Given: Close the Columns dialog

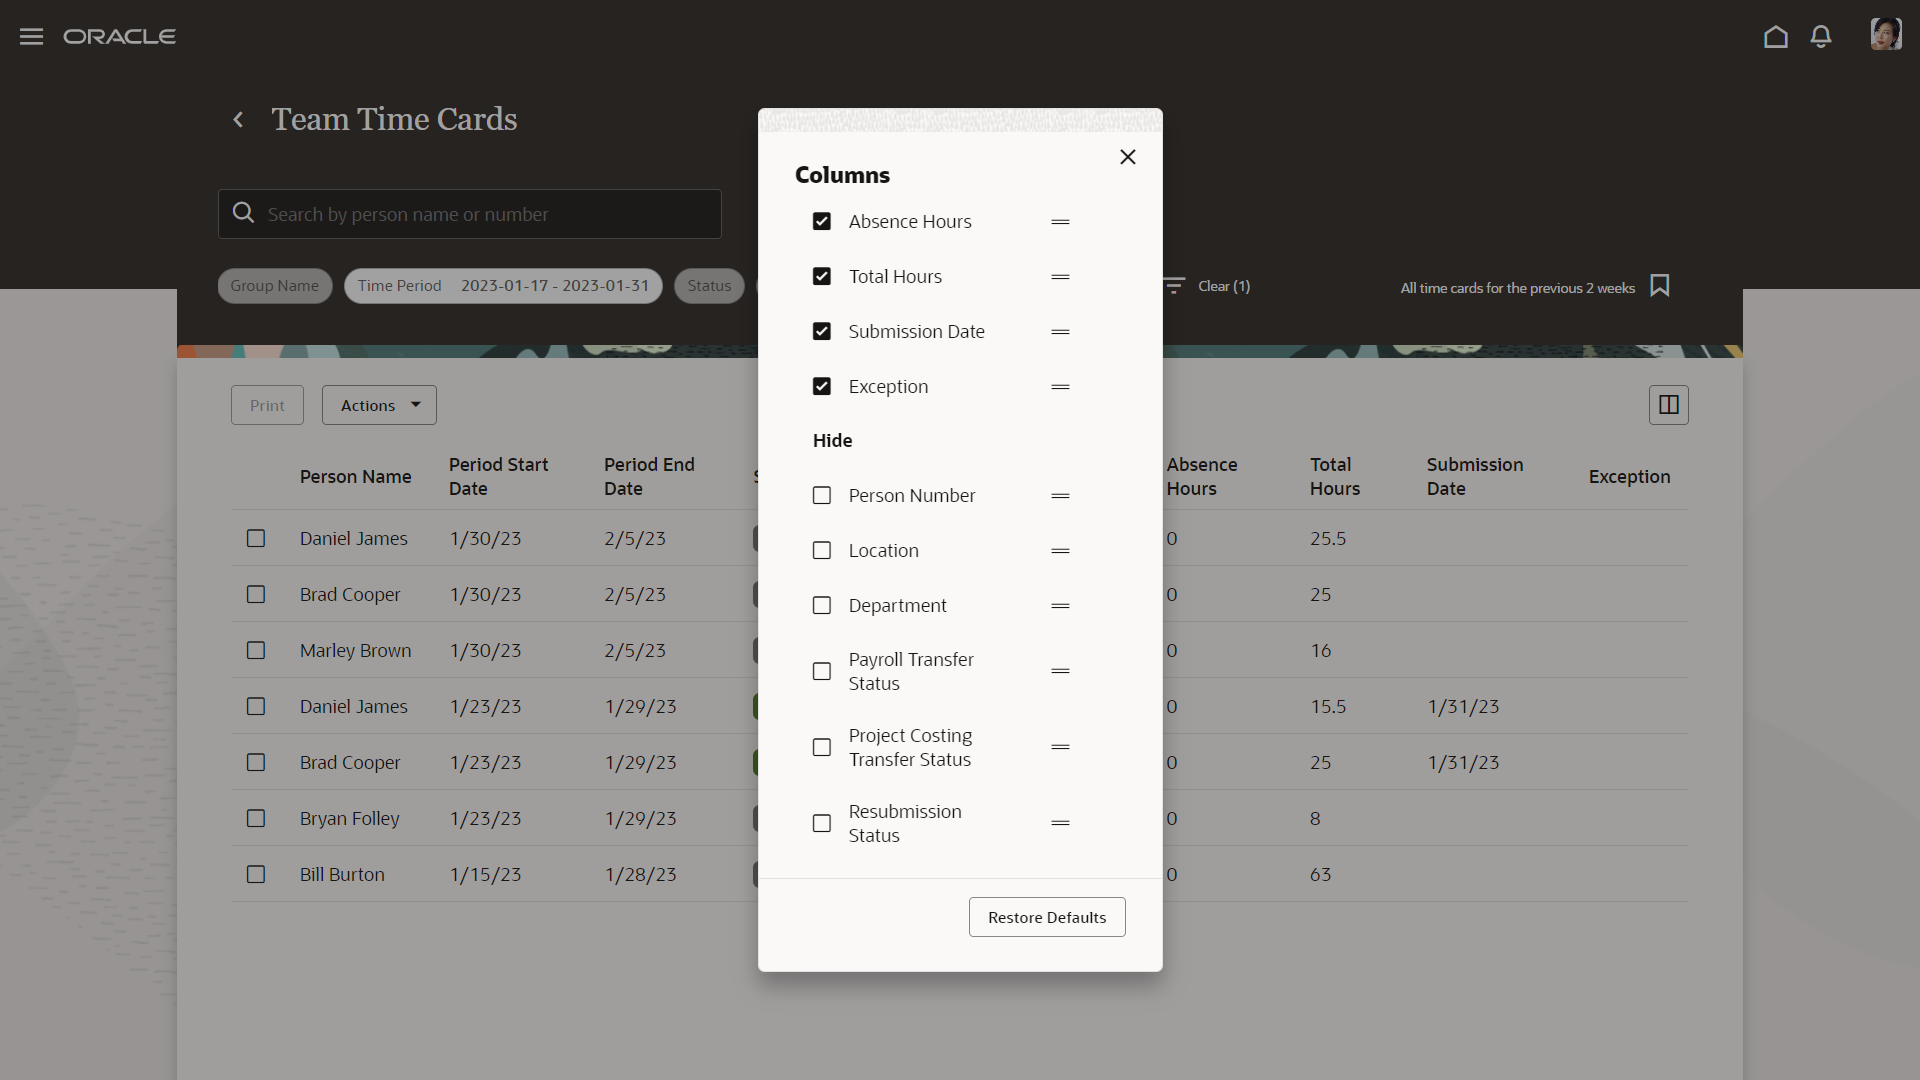Looking at the screenshot, I should coord(1127,157).
